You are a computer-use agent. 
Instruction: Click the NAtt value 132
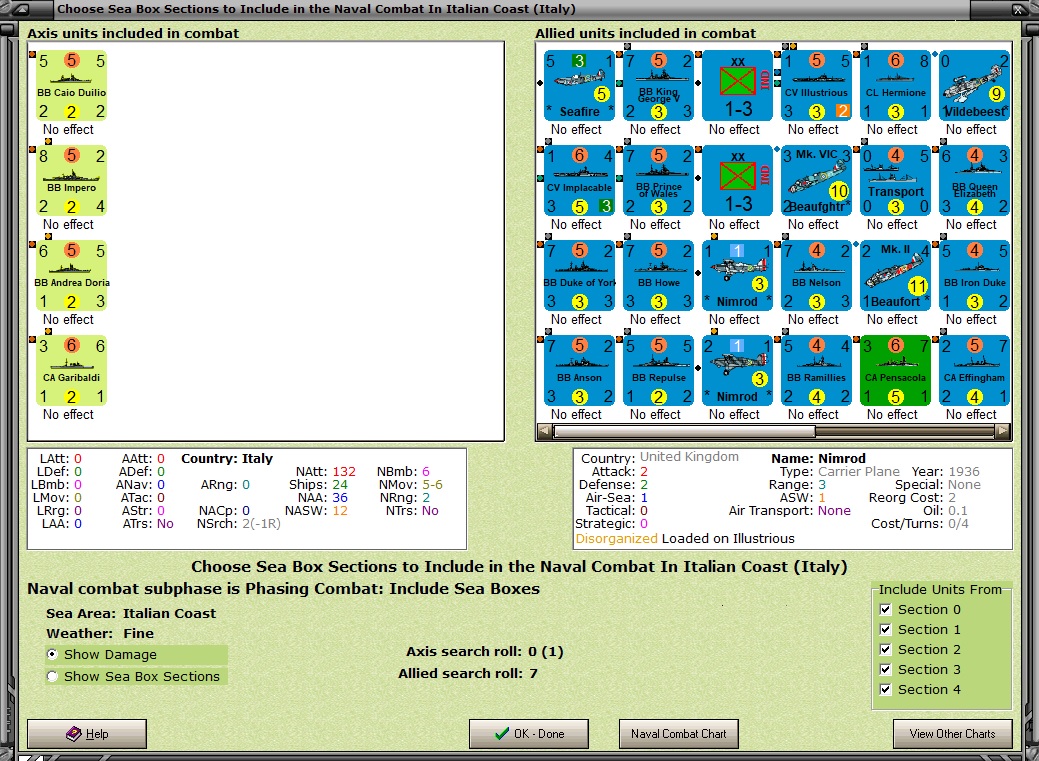344,471
